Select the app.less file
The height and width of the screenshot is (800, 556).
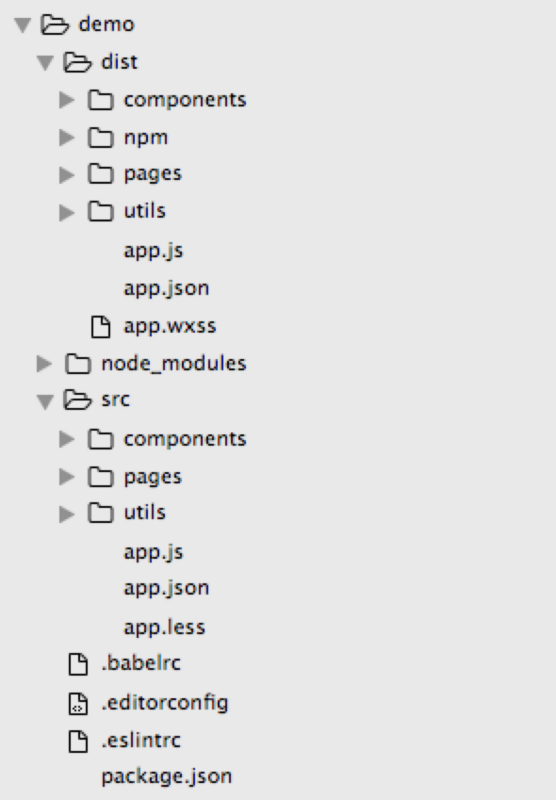coord(165,627)
